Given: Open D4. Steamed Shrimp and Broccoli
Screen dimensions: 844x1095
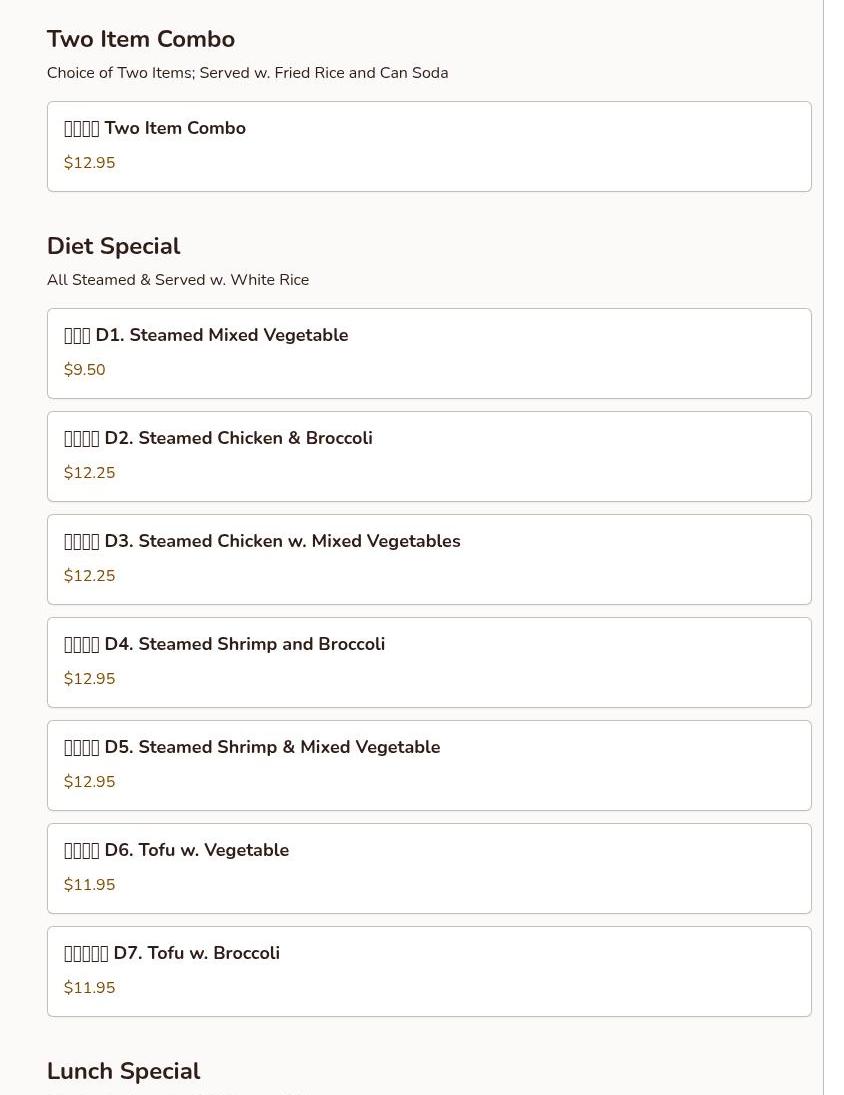Looking at the screenshot, I should click(x=429, y=662).
